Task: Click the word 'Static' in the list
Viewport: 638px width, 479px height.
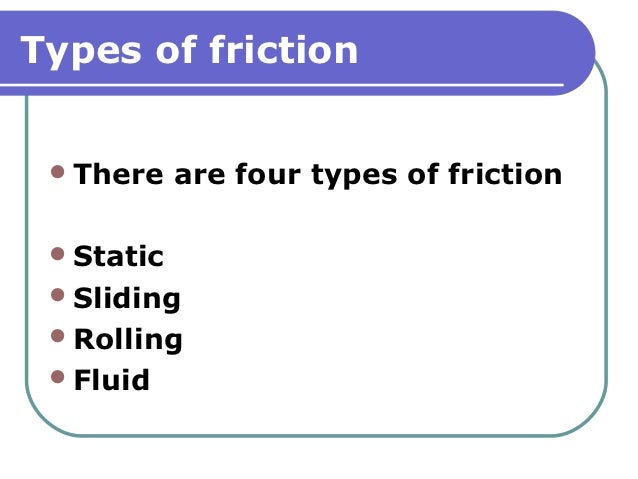Action: click(x=118, y=256)
